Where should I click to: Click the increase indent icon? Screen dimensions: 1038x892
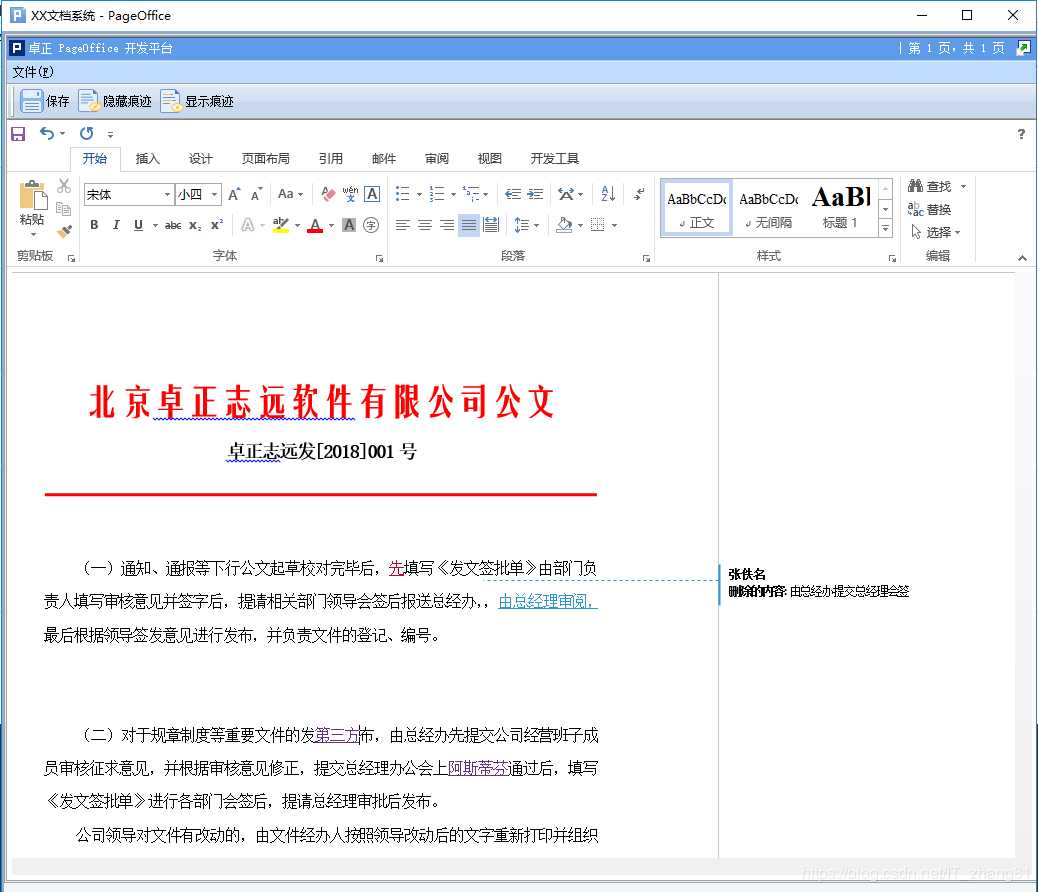(x=535, y=194)
